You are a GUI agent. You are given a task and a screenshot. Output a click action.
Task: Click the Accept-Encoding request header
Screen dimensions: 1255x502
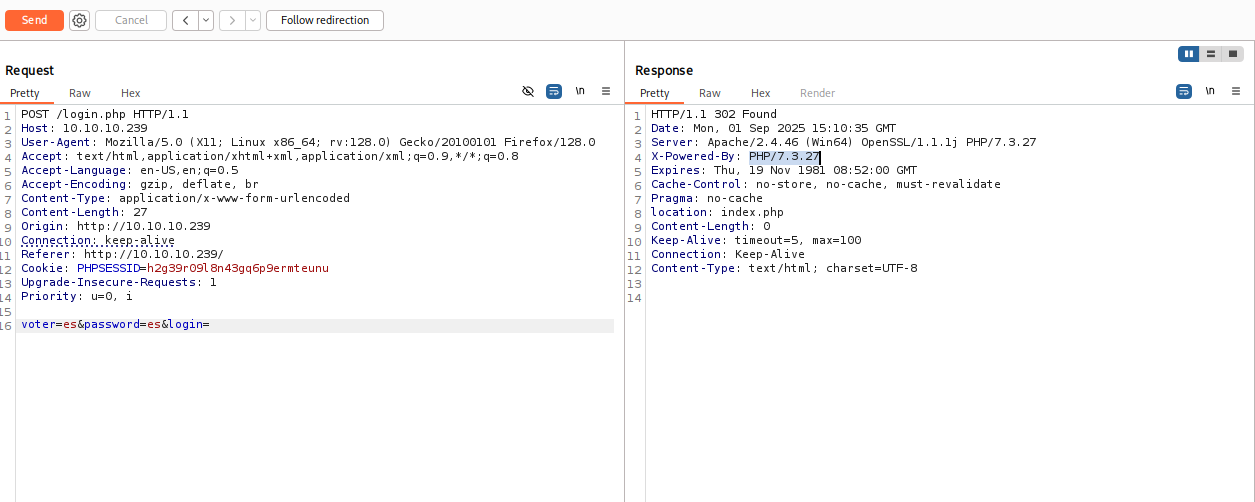(140, 184)
